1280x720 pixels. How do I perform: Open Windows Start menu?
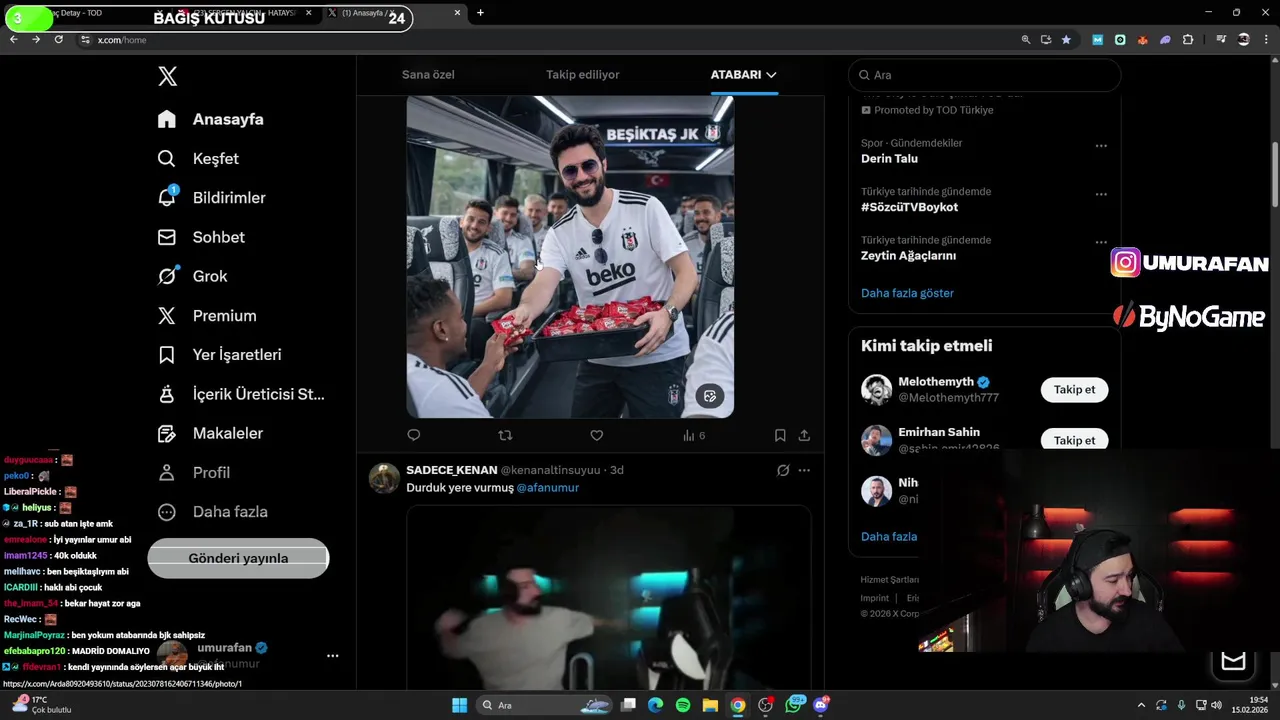pos(459,705)
